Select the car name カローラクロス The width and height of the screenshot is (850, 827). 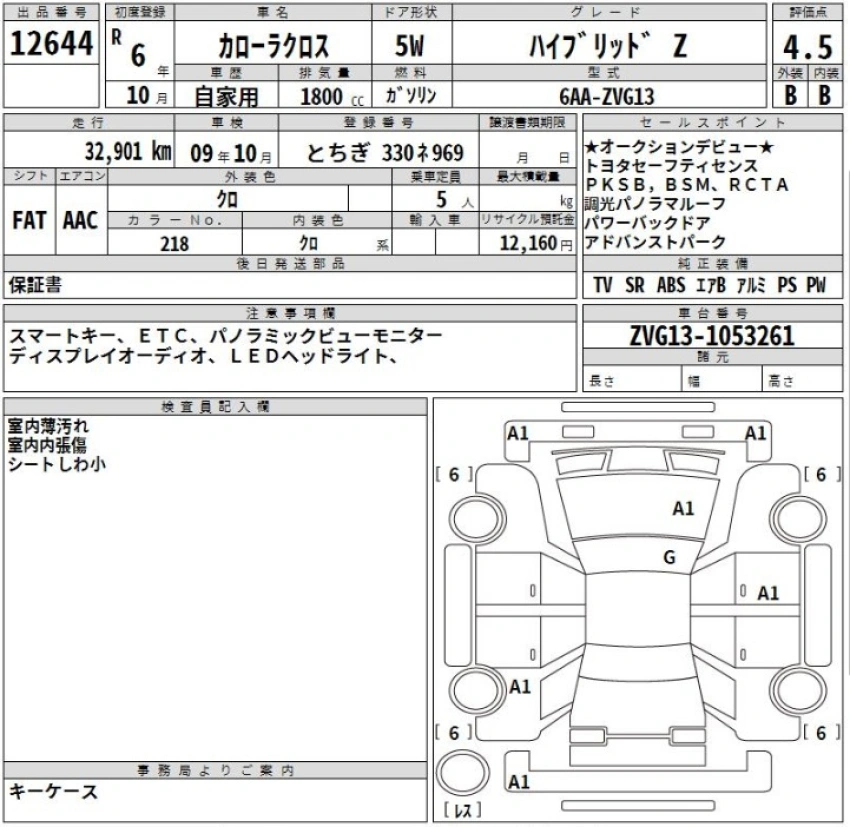pyautogui.click(x=273, y=46)
